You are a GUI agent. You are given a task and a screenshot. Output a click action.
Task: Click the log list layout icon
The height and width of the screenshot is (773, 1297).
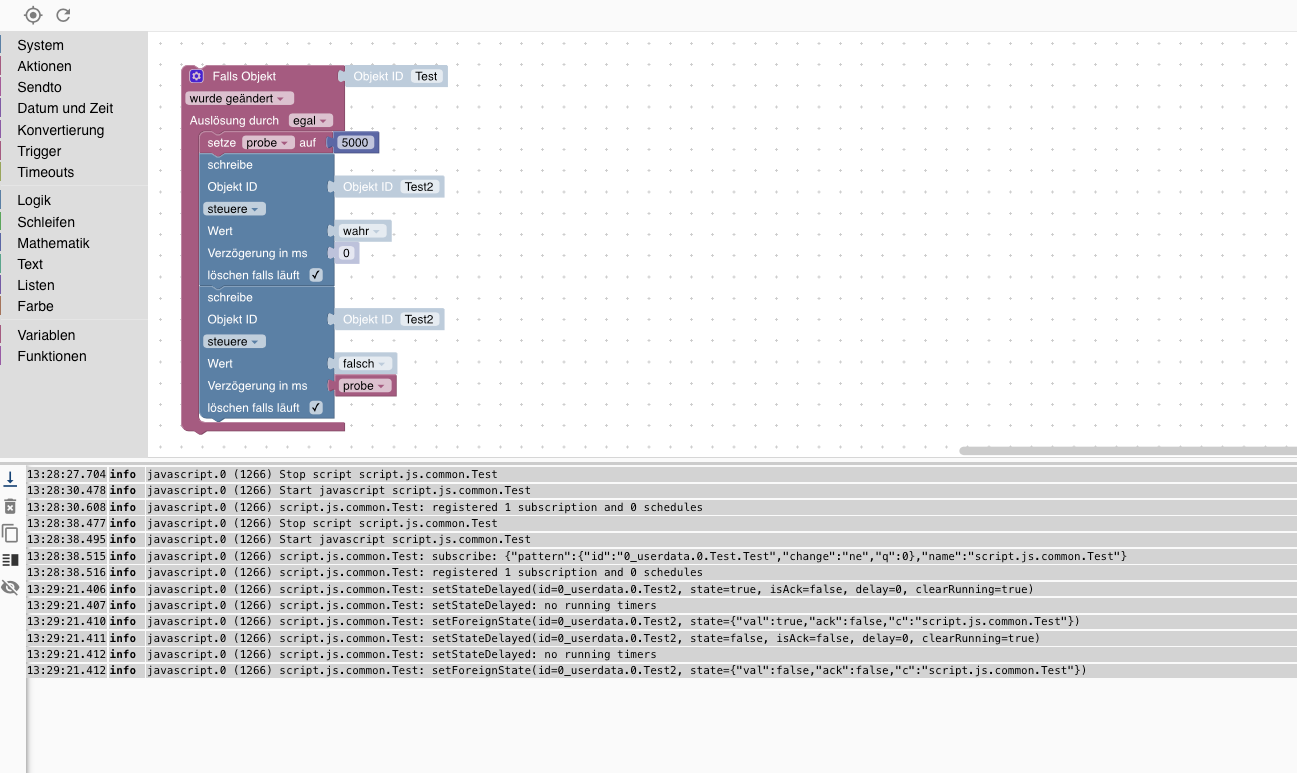coord(10,560)
